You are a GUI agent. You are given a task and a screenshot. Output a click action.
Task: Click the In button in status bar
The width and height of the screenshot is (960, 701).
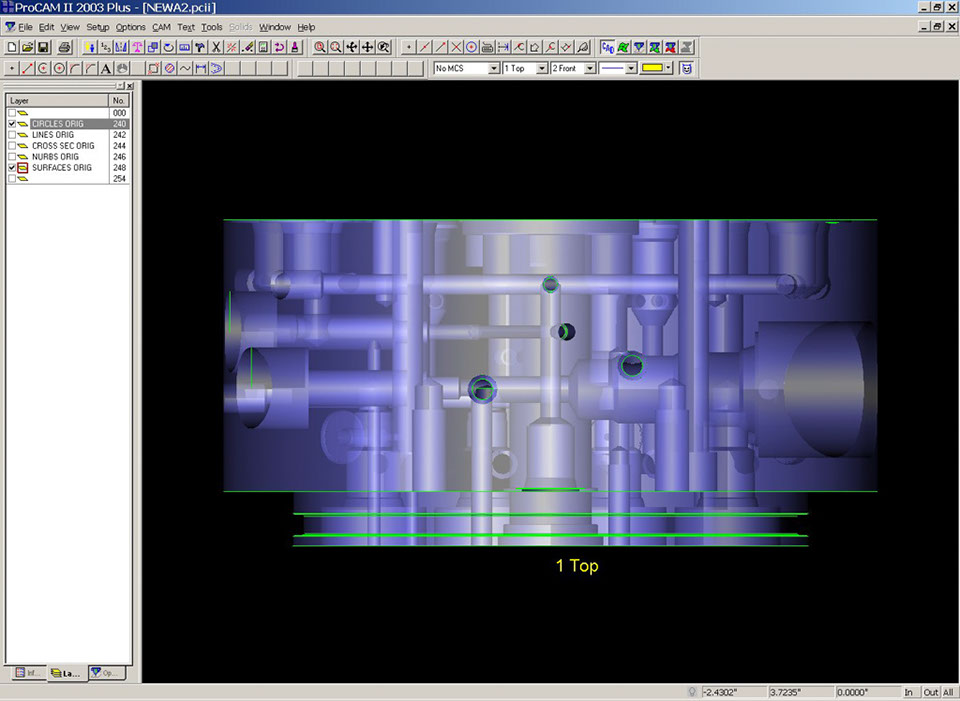coord(909,692)
